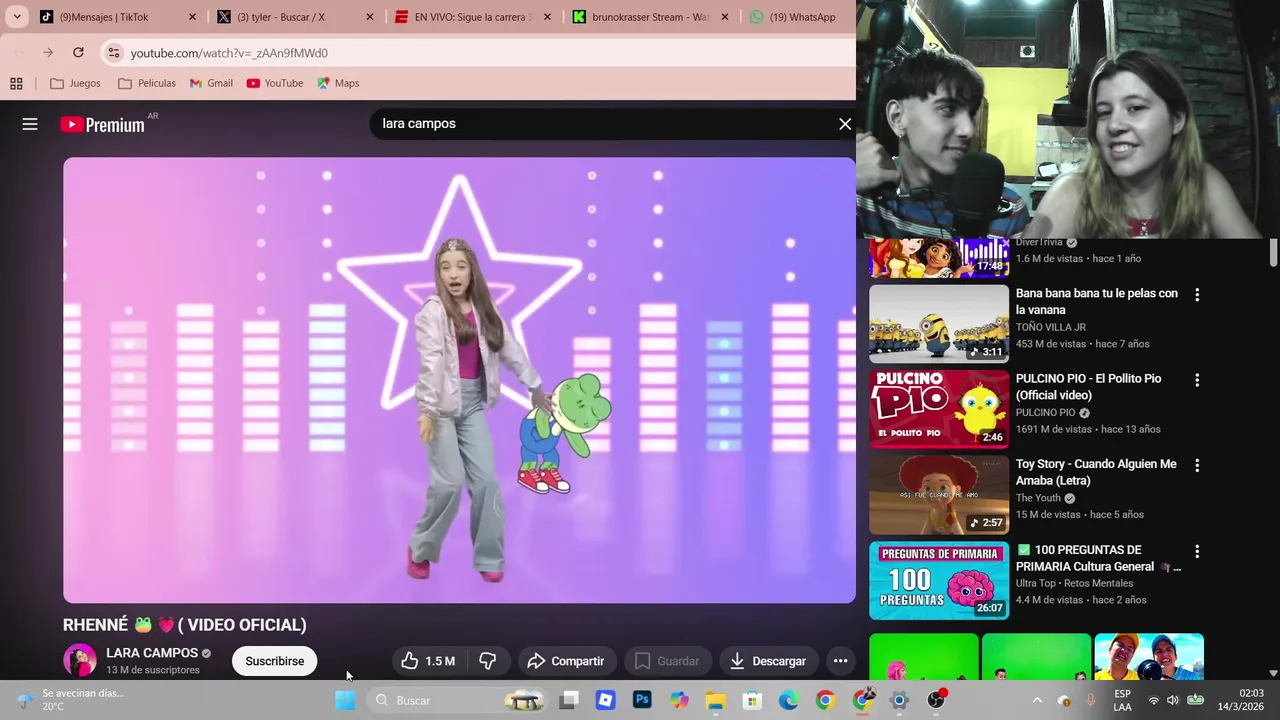The image size is (1280, 720).
Task: Show hidden system tray icons chevron
Action: tap(1037, 700)
